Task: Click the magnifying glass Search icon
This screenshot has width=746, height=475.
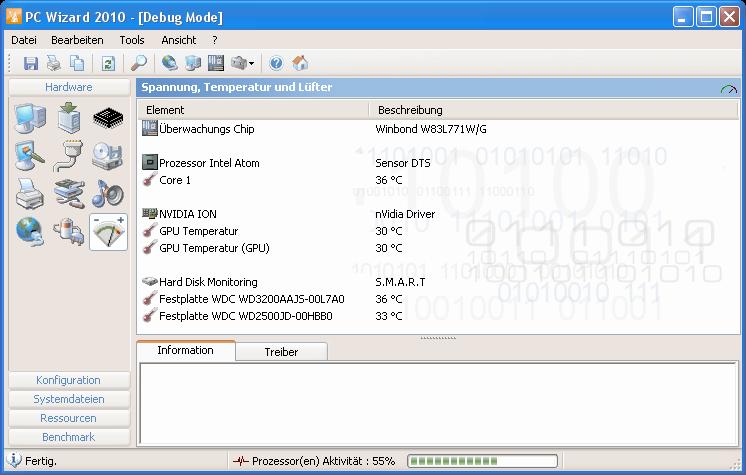Action: coord(139,63)
